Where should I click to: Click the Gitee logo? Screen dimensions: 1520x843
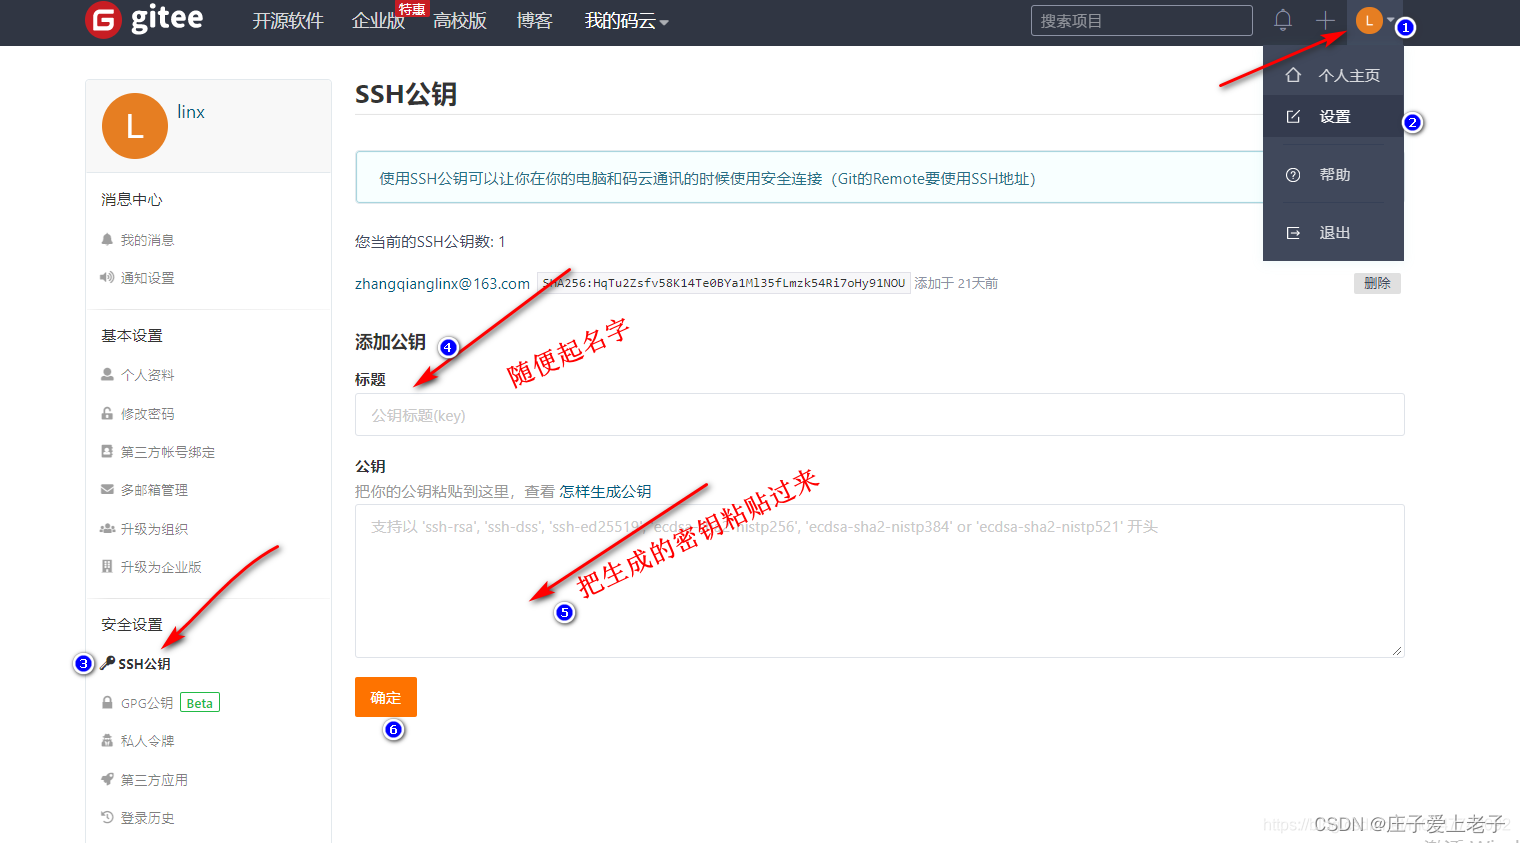click(145, 19)
